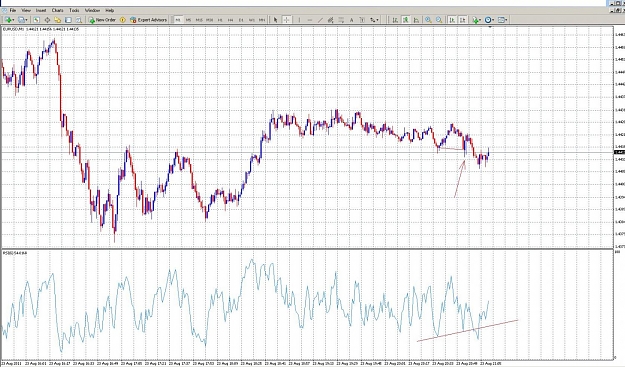Screen dimensions: 625x367
Task: Open the Strategy Tester
Action: (79, 20)
